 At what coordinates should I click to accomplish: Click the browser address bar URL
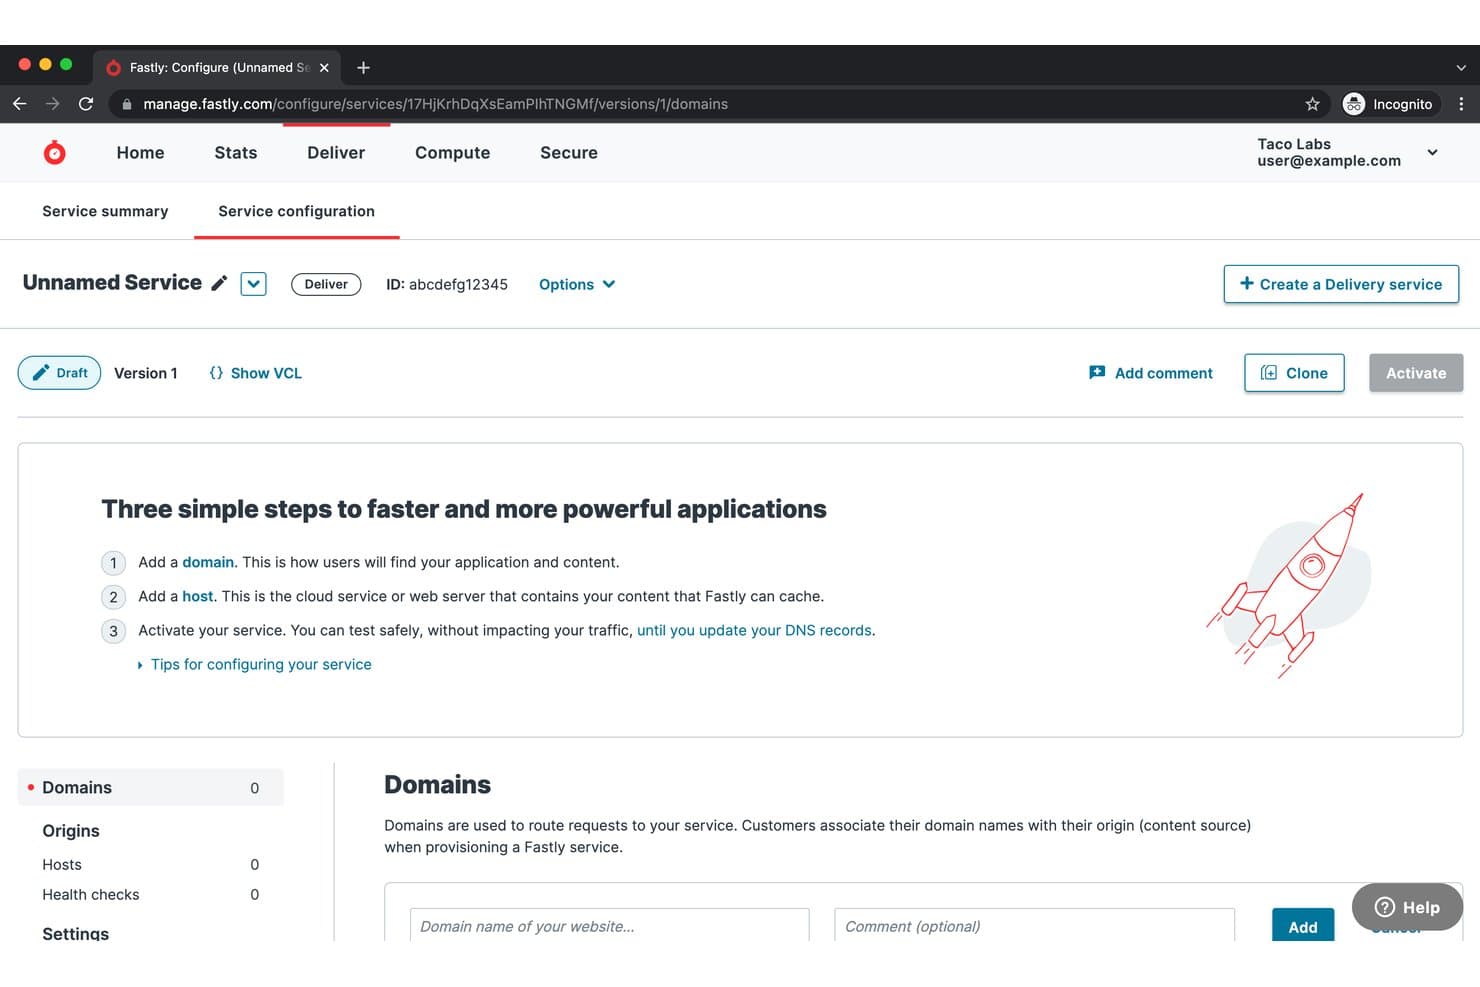pyautogui.click(x=435, y=104)
